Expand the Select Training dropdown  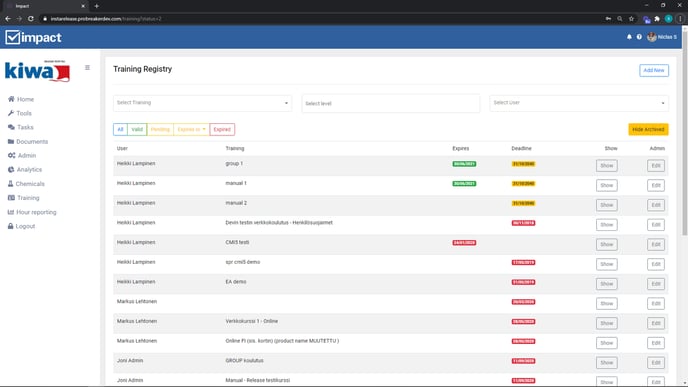point(202,103)
